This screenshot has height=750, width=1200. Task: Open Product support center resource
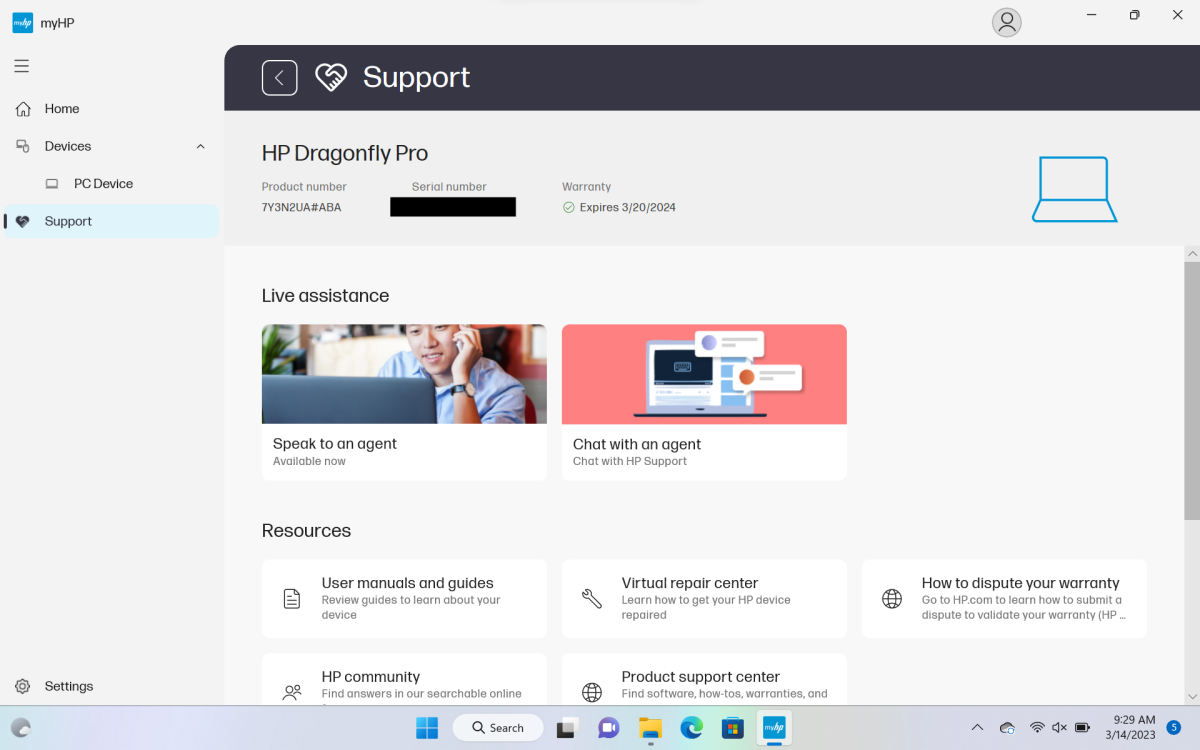pos(704,679)
